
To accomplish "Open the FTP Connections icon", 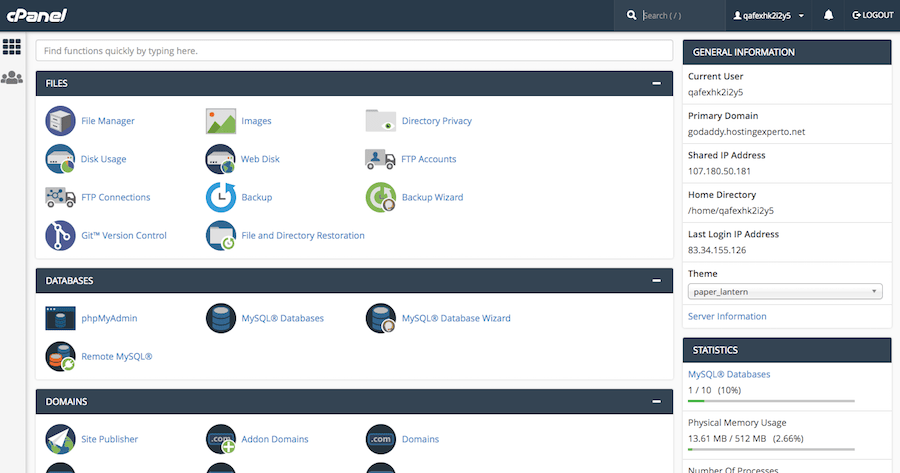I will [60, 197].
